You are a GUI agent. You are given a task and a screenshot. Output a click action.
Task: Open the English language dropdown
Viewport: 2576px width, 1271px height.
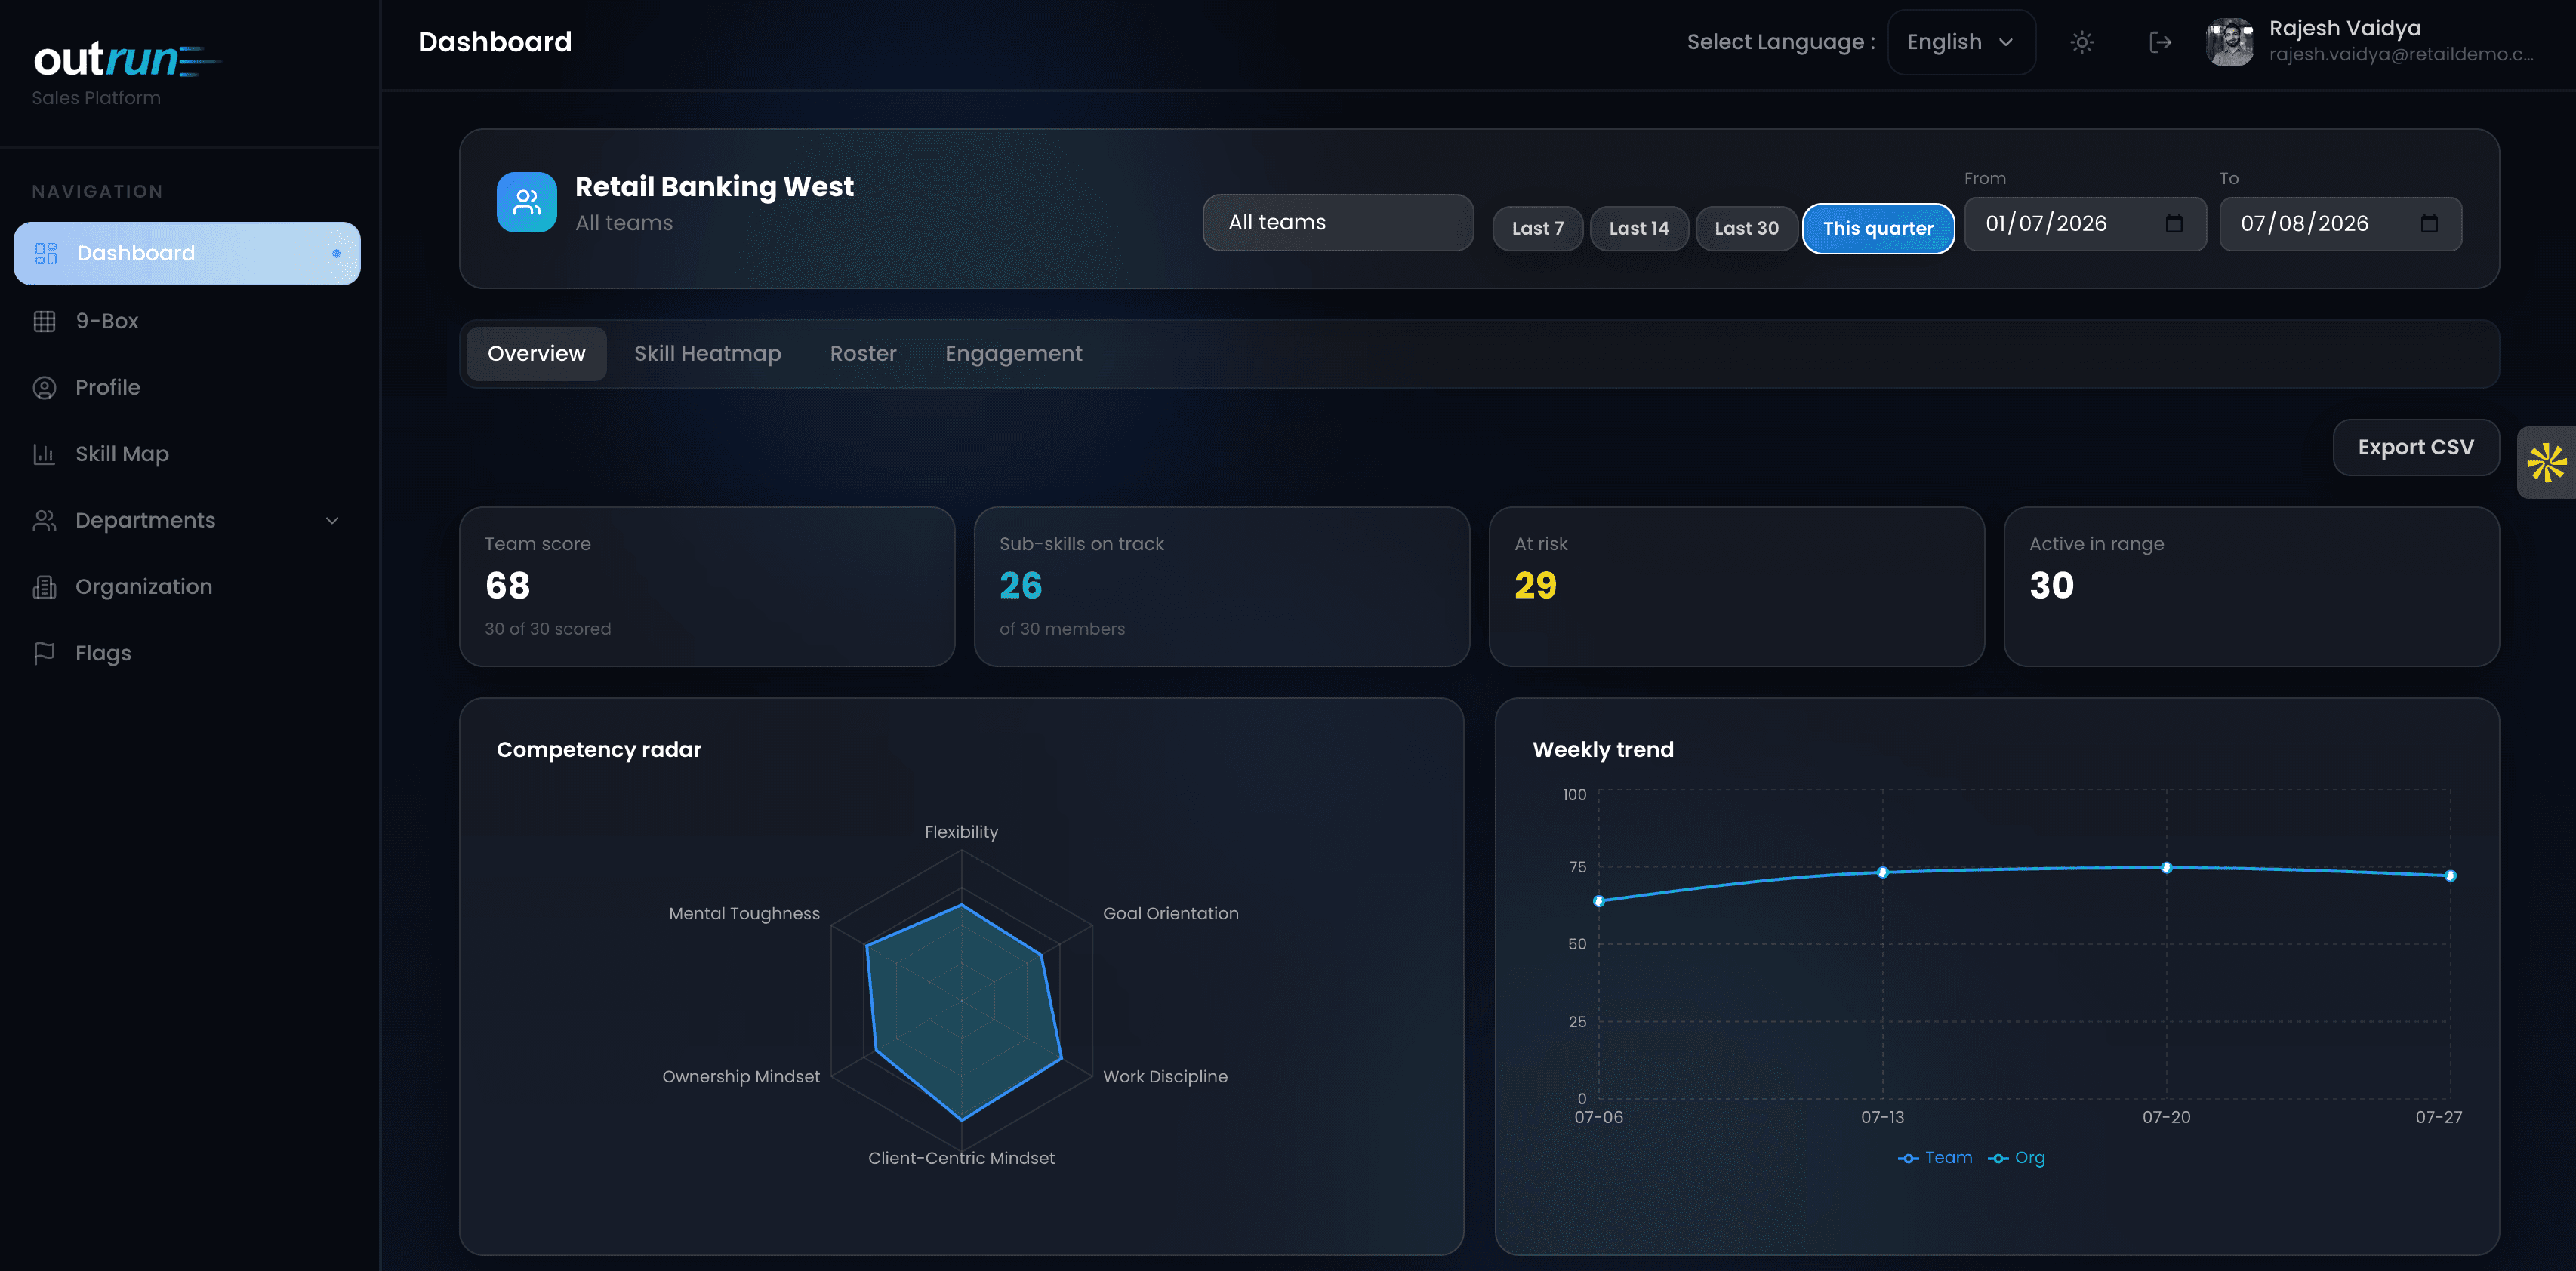[x=1961, y=42]
